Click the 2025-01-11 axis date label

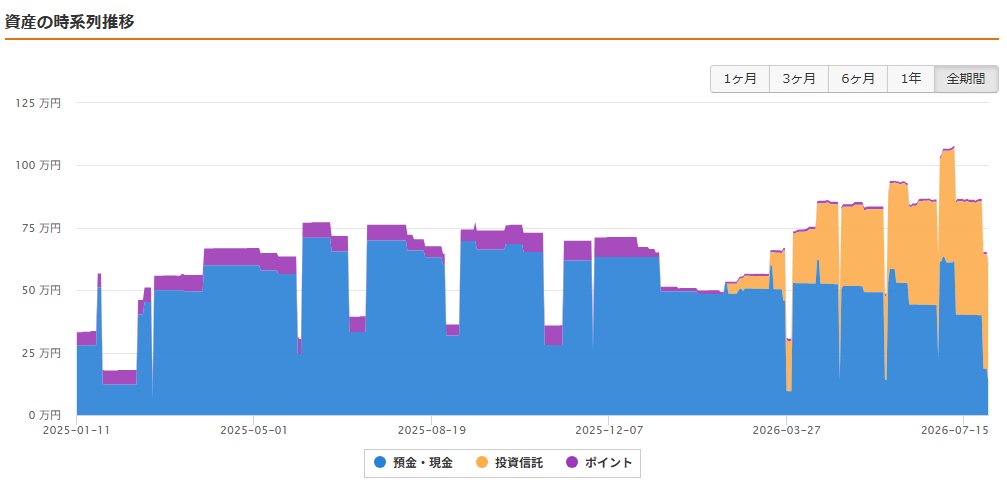coord(77,429)
